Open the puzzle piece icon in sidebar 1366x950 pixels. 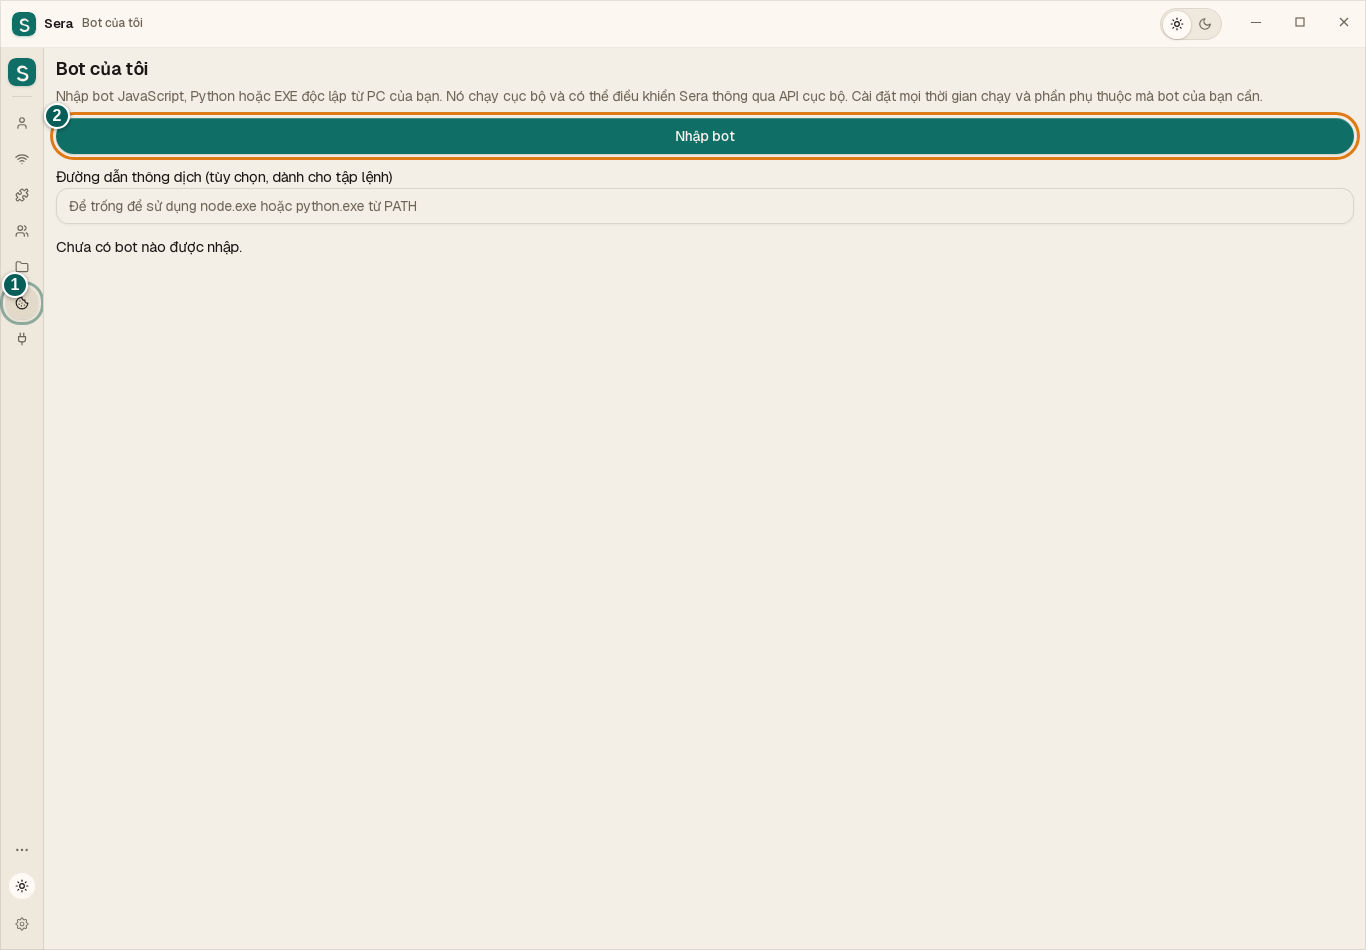pos(22,195)
